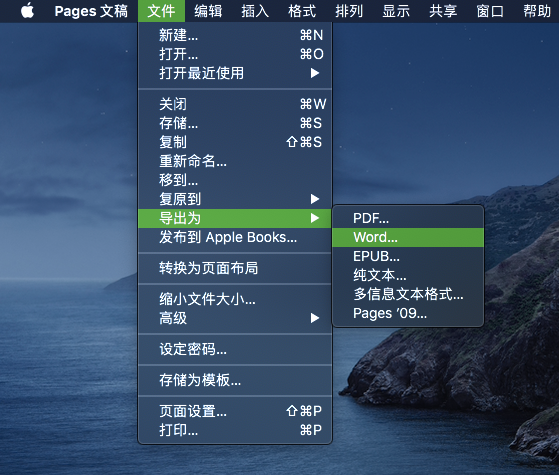Choose 打开... from File menu
The image size is (559, 475).
tap(235, 54)
